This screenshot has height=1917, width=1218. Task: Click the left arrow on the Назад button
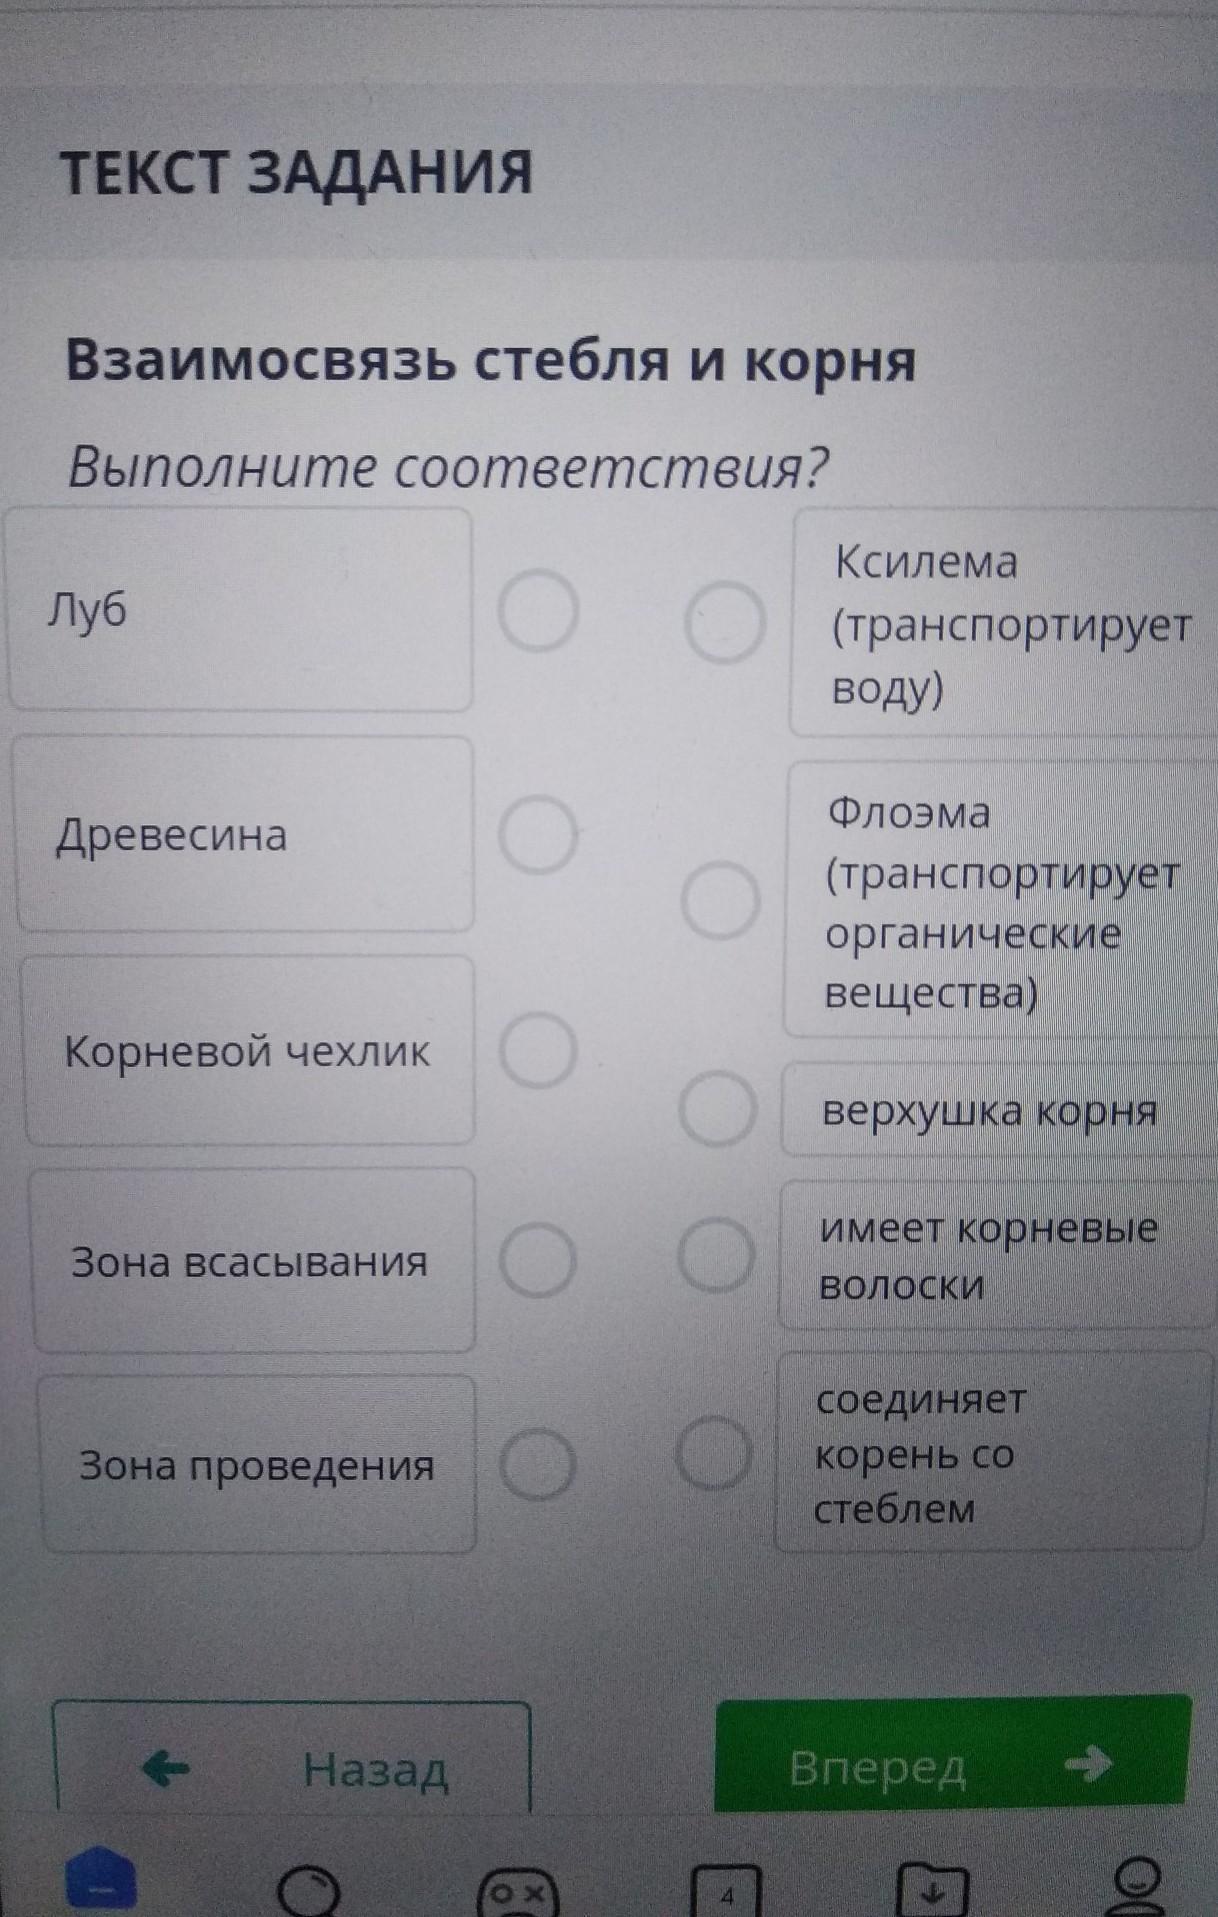[x=166, y=1770]
